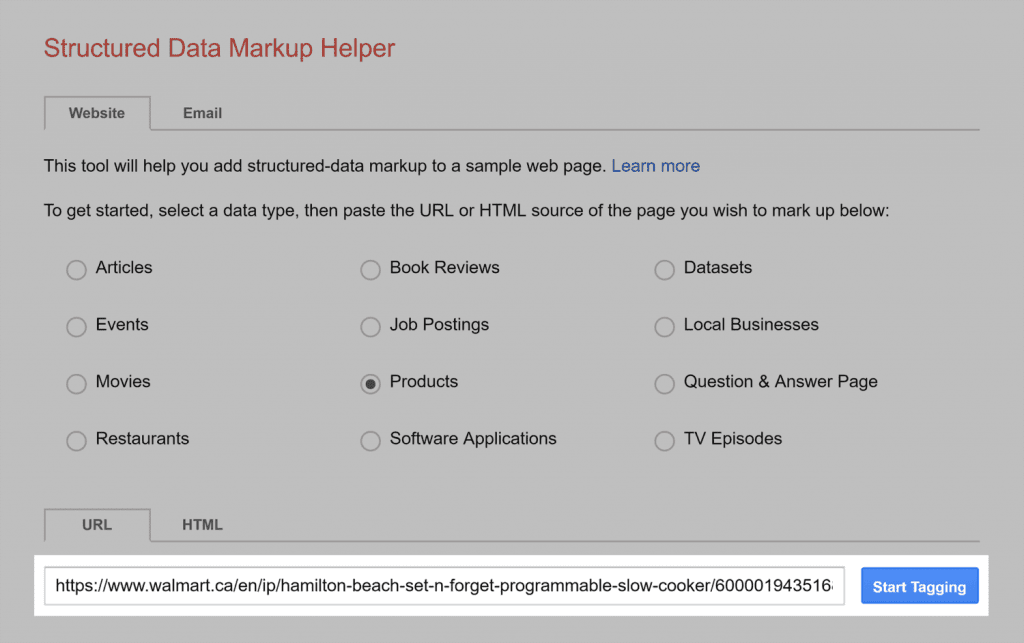Click the selected Products radio button

[370, 384]
